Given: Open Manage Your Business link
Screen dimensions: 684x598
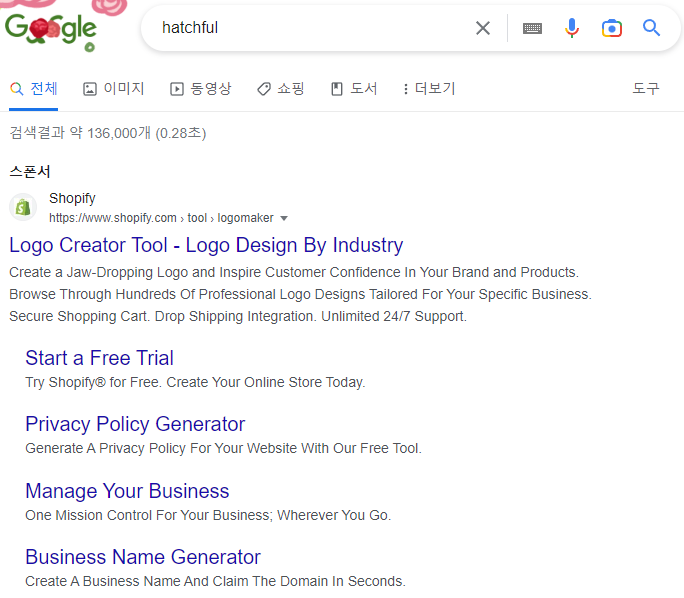Looking at the screenshot, I should tap(127, 491).
